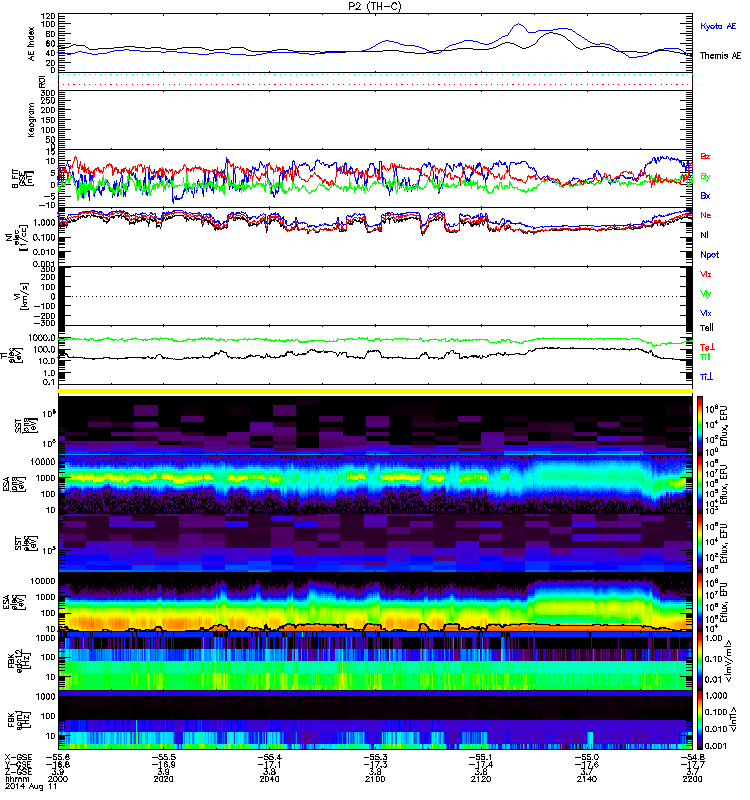This screenshot has height=800, width=750.
Task: Click the dotted zero line in Vi panel
Action: point(375,296)
